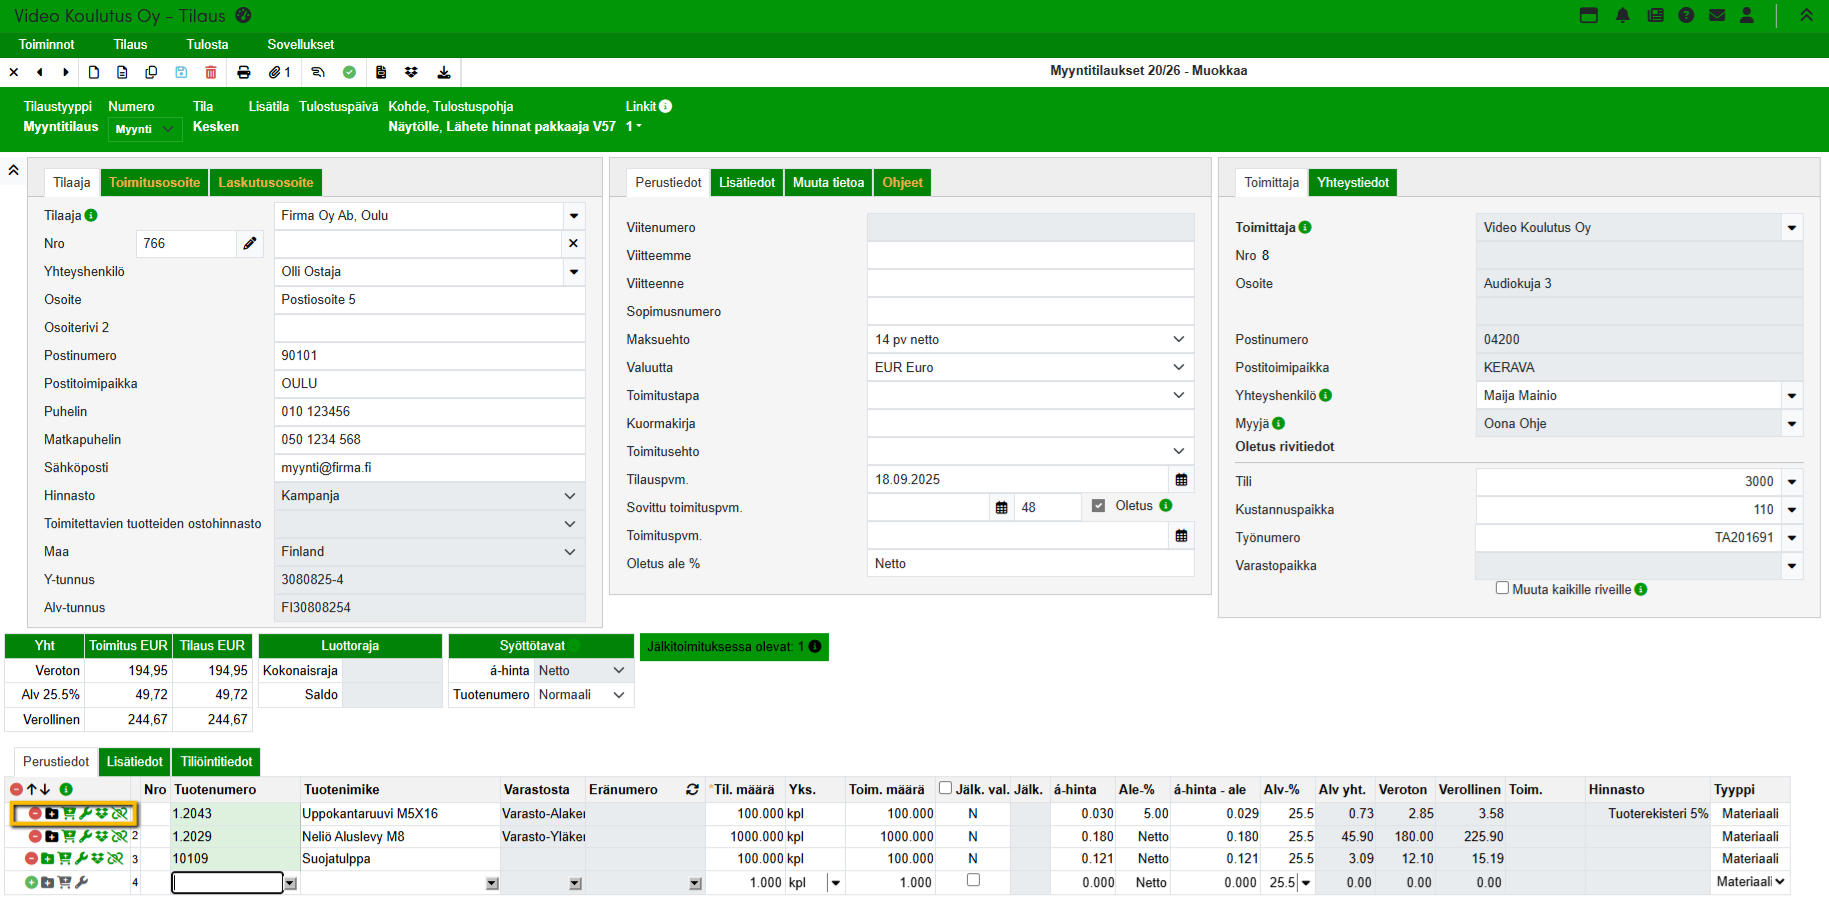This screenshot has height=907, width=1829.
Task: Click the Viitteemme input field
Action: 1030,256
